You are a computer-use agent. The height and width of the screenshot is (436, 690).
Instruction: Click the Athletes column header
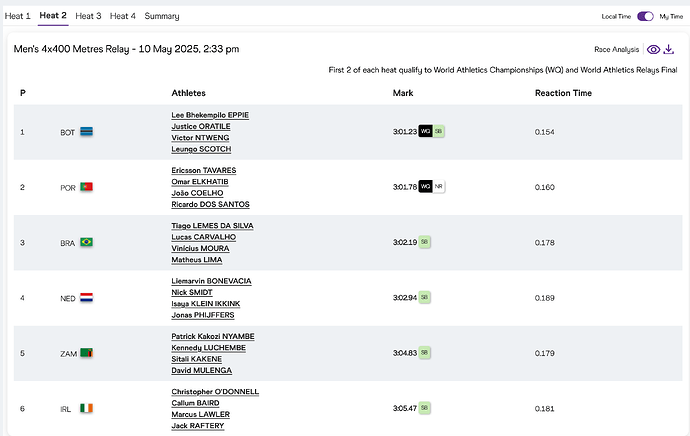(188, 93)
